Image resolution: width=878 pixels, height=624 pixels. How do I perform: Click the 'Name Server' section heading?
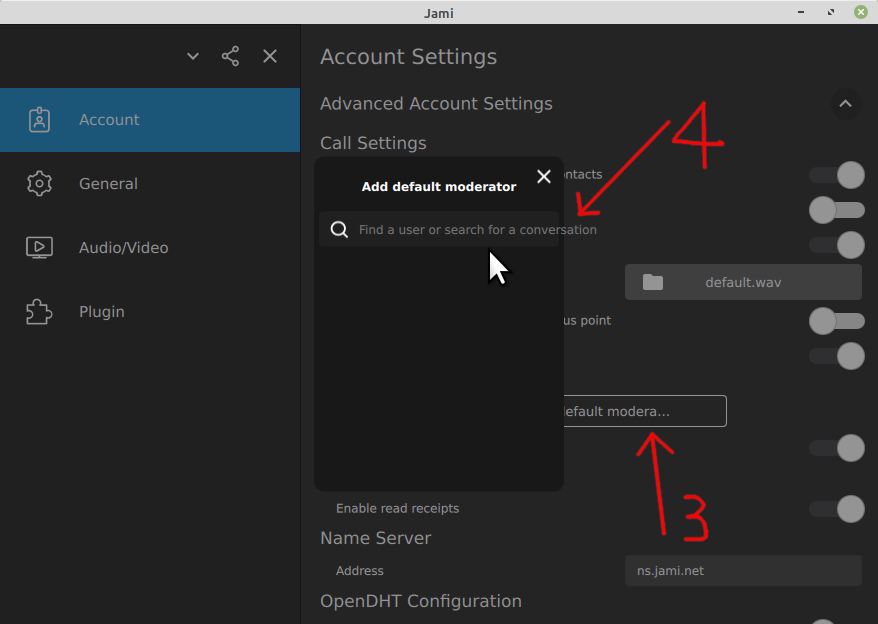tap(376, 538)
